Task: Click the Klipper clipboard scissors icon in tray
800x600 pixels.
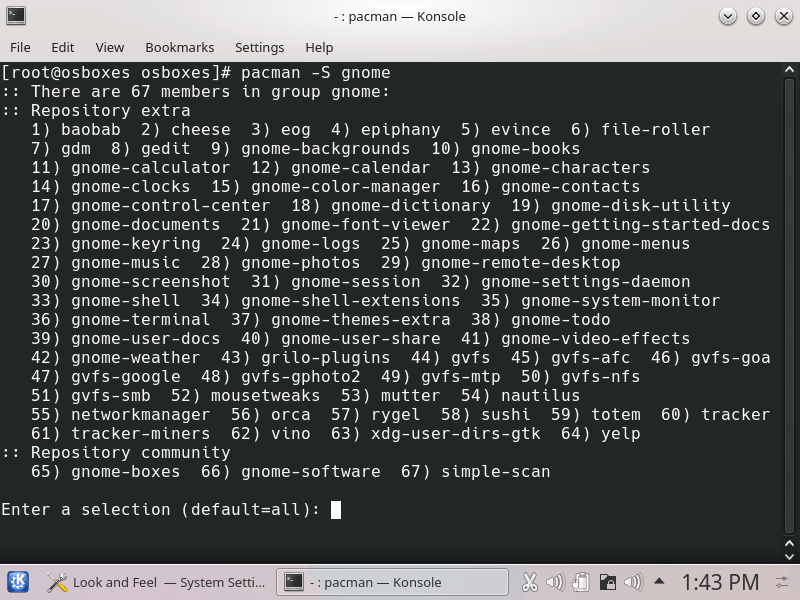Action: coord(531,581)
